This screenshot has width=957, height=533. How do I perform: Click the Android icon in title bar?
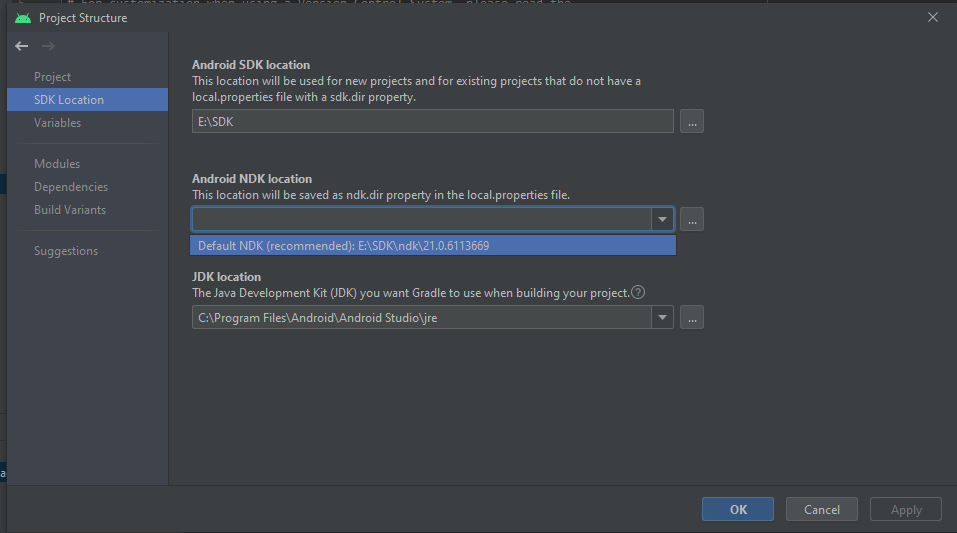click(23, 18)
